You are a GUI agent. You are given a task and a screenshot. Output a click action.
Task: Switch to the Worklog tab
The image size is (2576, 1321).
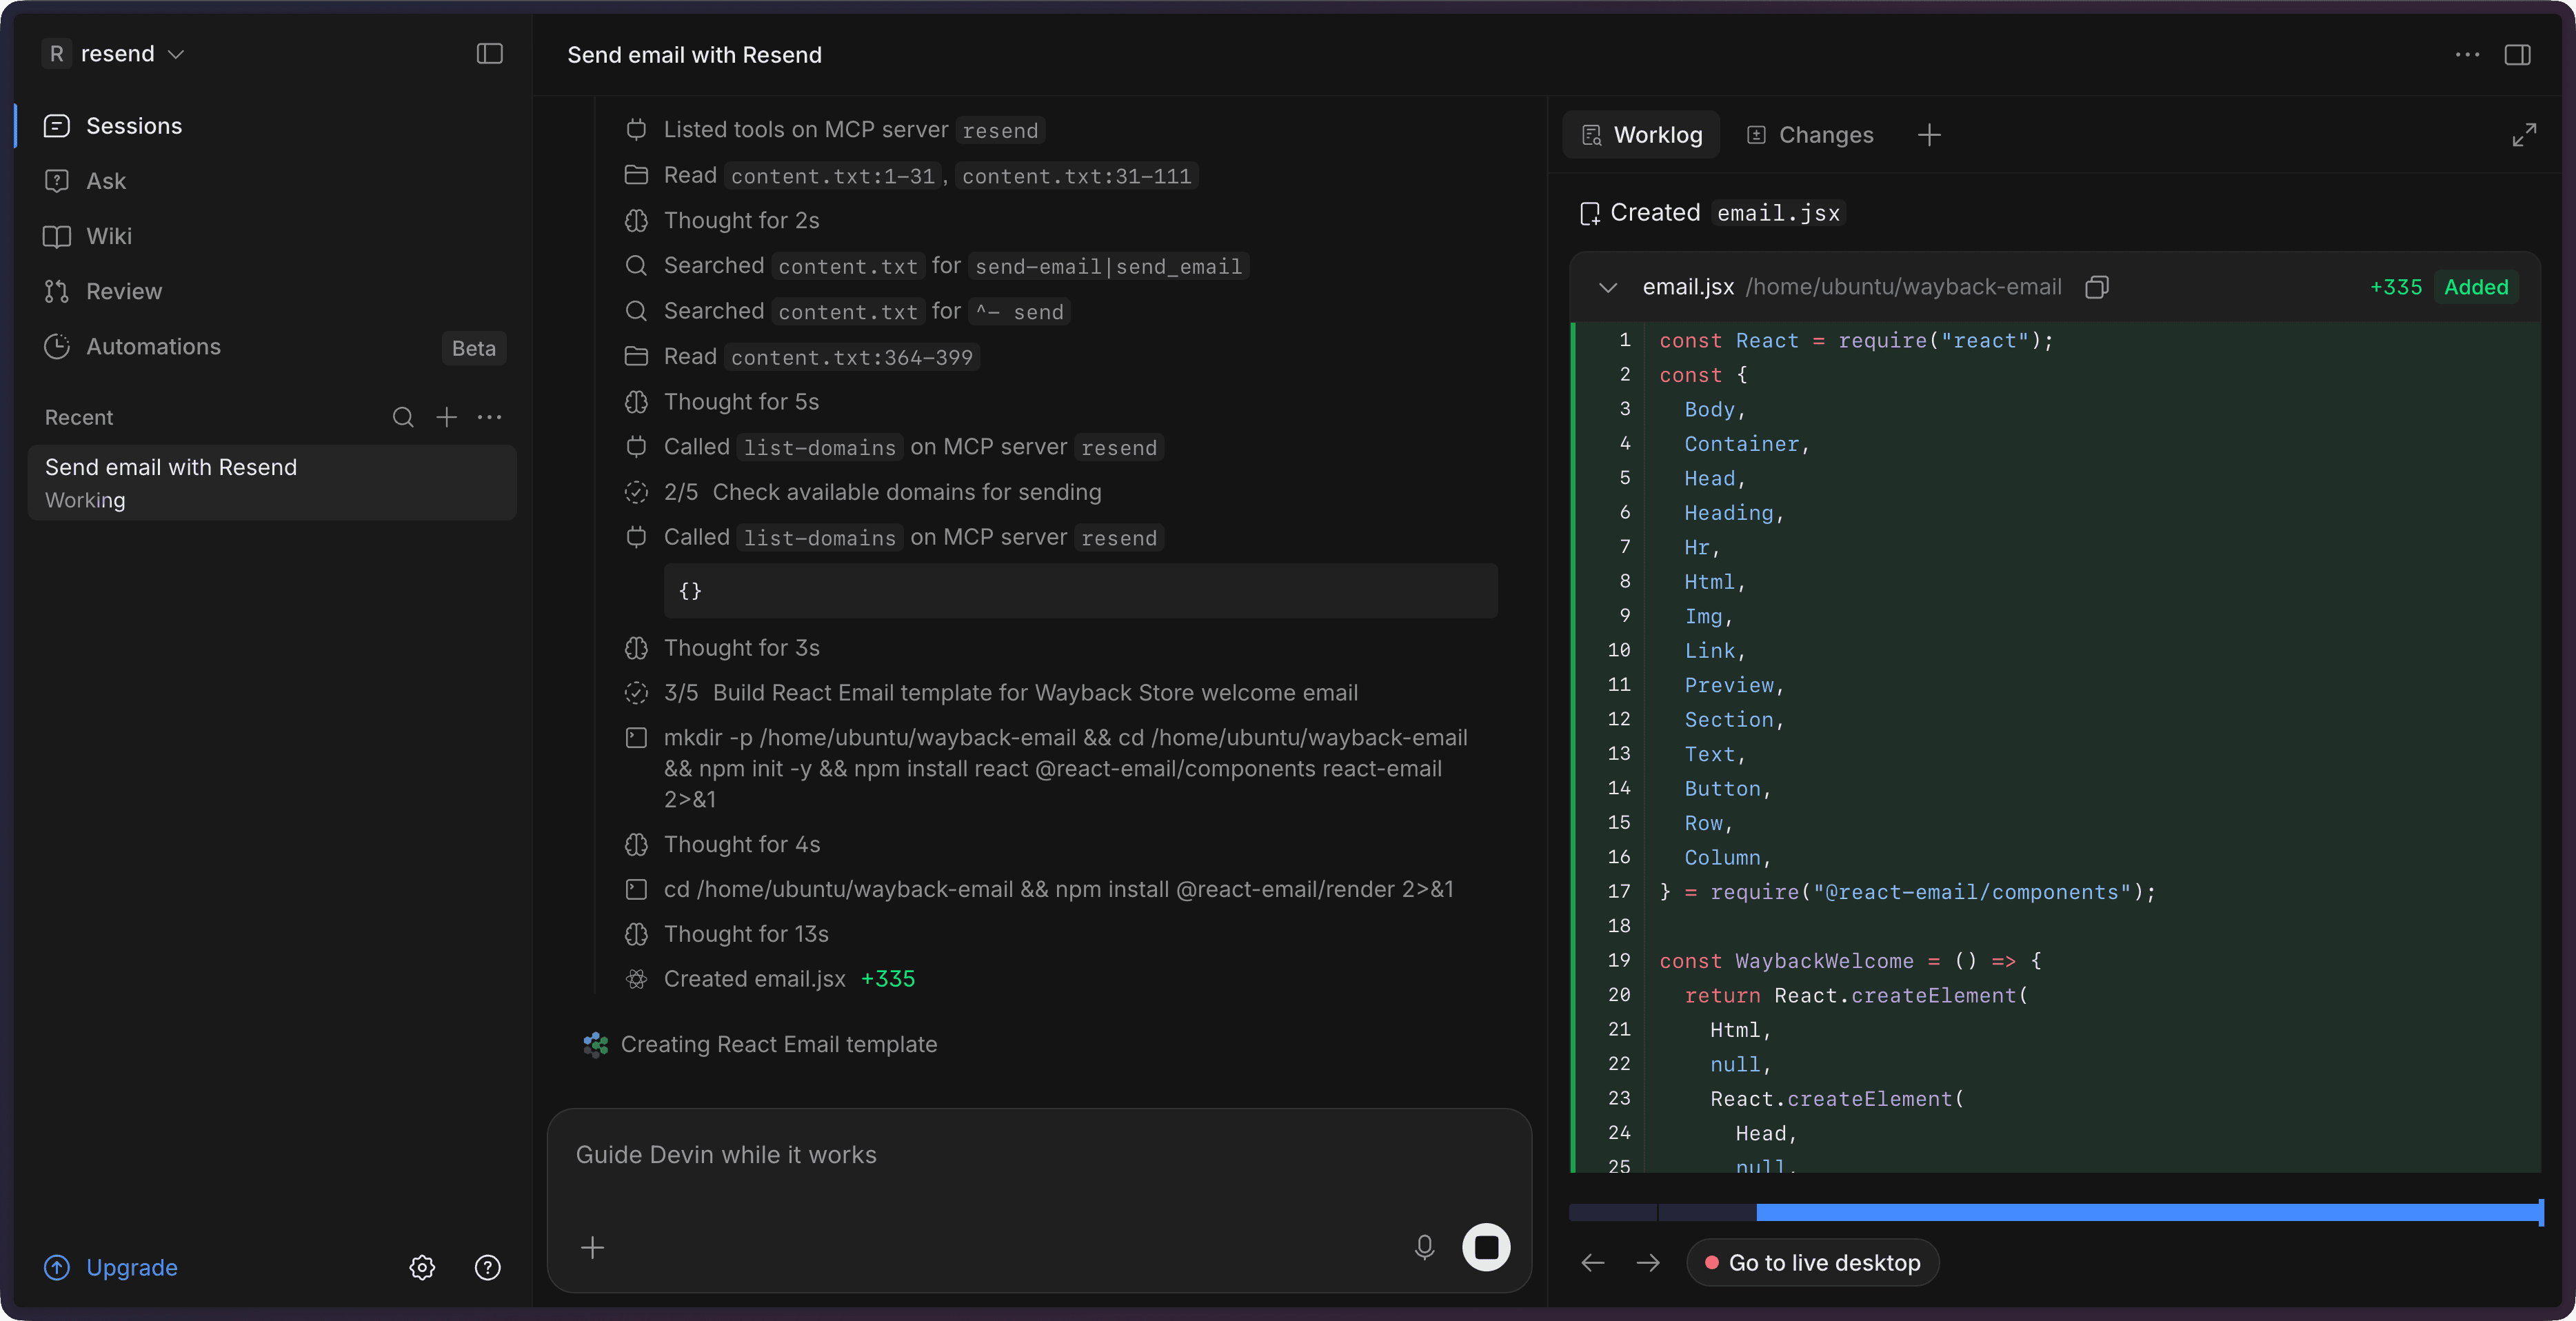coord(1641,135)
